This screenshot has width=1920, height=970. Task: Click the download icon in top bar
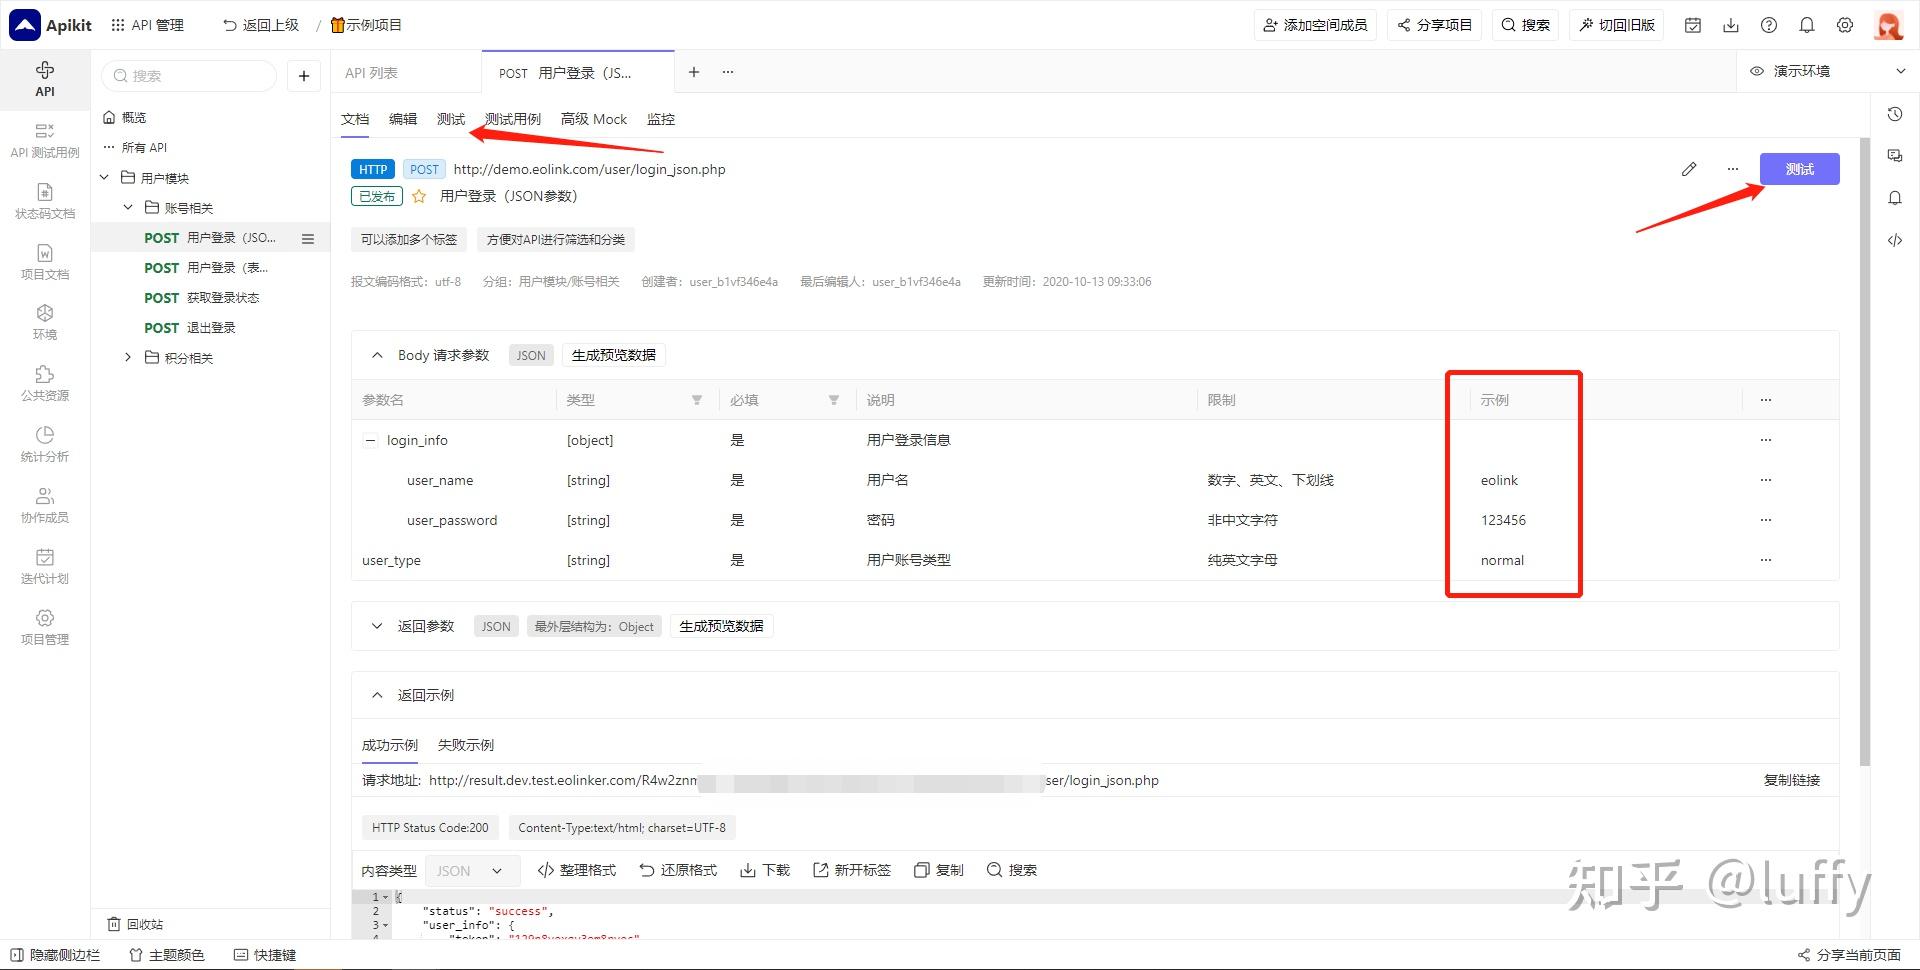click(x=1731, y=25)
